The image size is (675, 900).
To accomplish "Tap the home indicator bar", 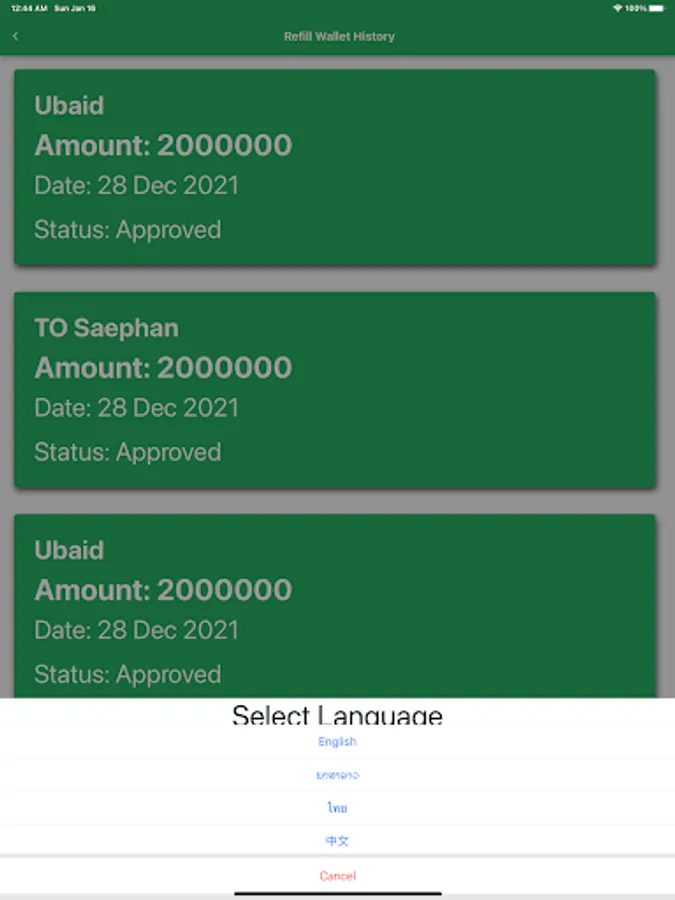I will (338, 894).
